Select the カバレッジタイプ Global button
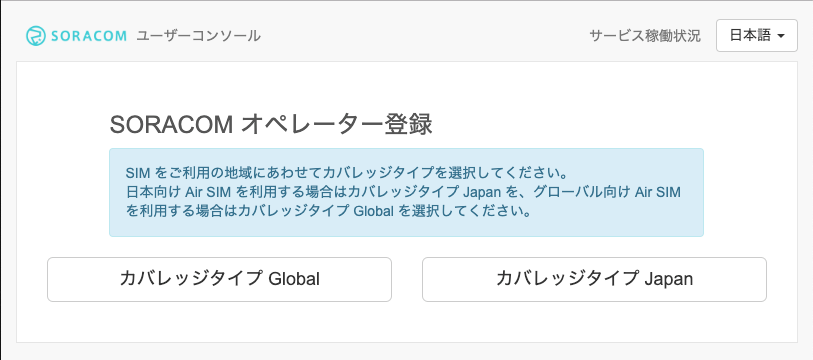Image resolution: width=813 pixels, height=360 pixels. click(219, 279)
